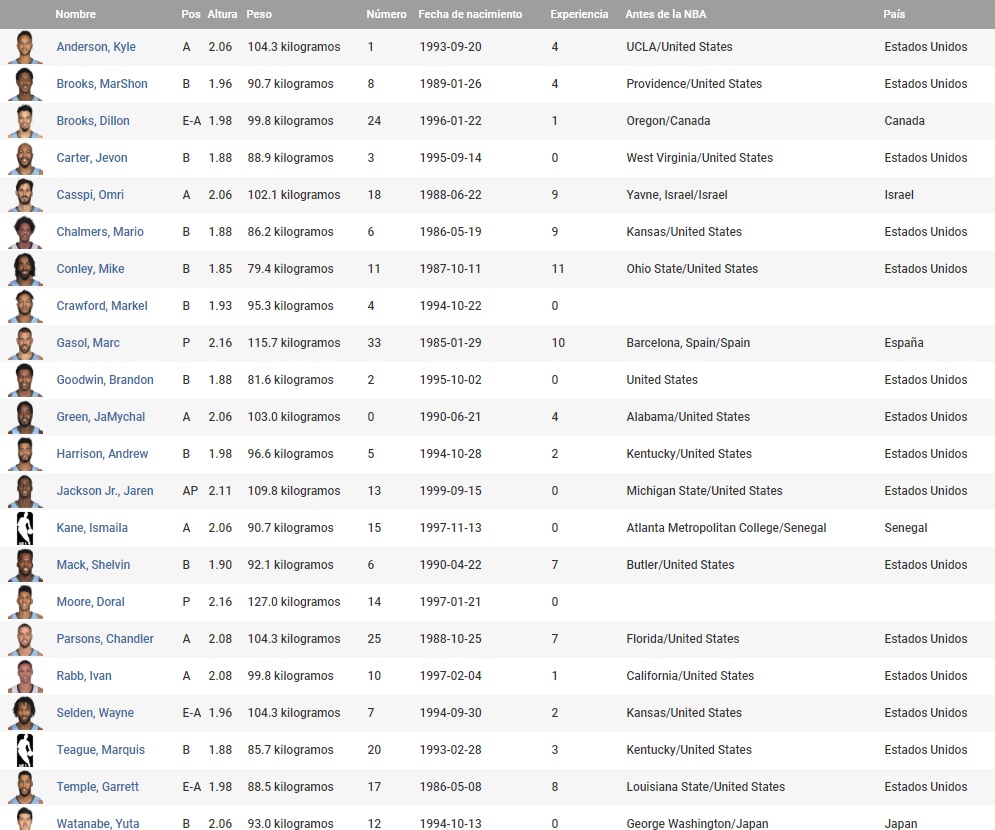
Task: Click the Experiencia column header
Action: (x=579, y=14)
